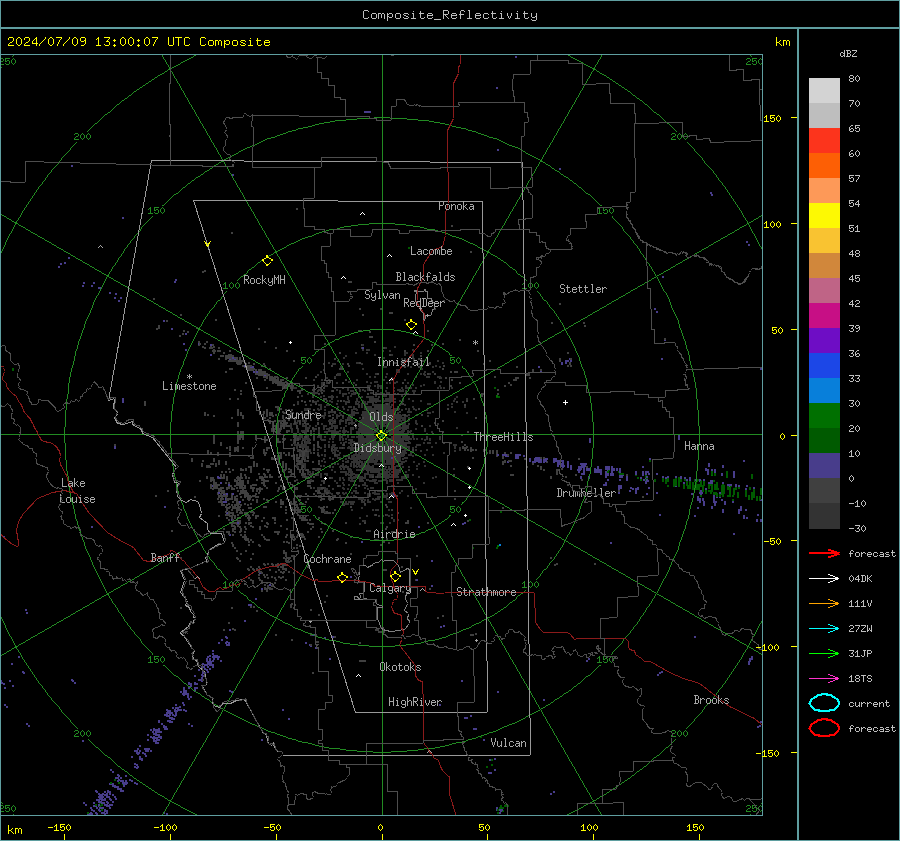The width and height of the screenshot is (900, 841).
Task: Click the Banff city label
Action: pos(165,557)
